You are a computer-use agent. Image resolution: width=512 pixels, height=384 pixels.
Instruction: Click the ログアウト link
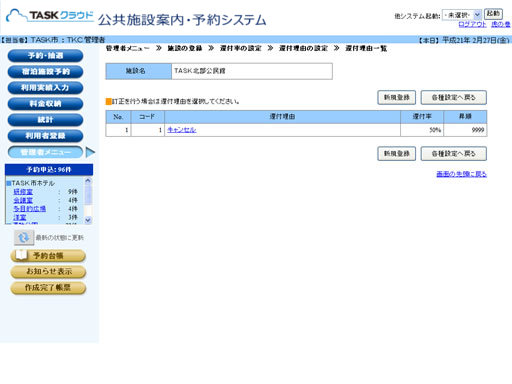(472, 24)
